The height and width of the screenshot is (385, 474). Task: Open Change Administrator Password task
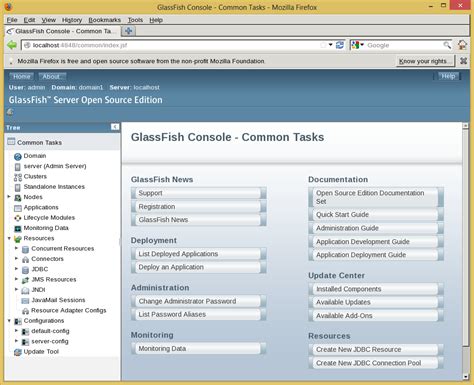point(199,301)
